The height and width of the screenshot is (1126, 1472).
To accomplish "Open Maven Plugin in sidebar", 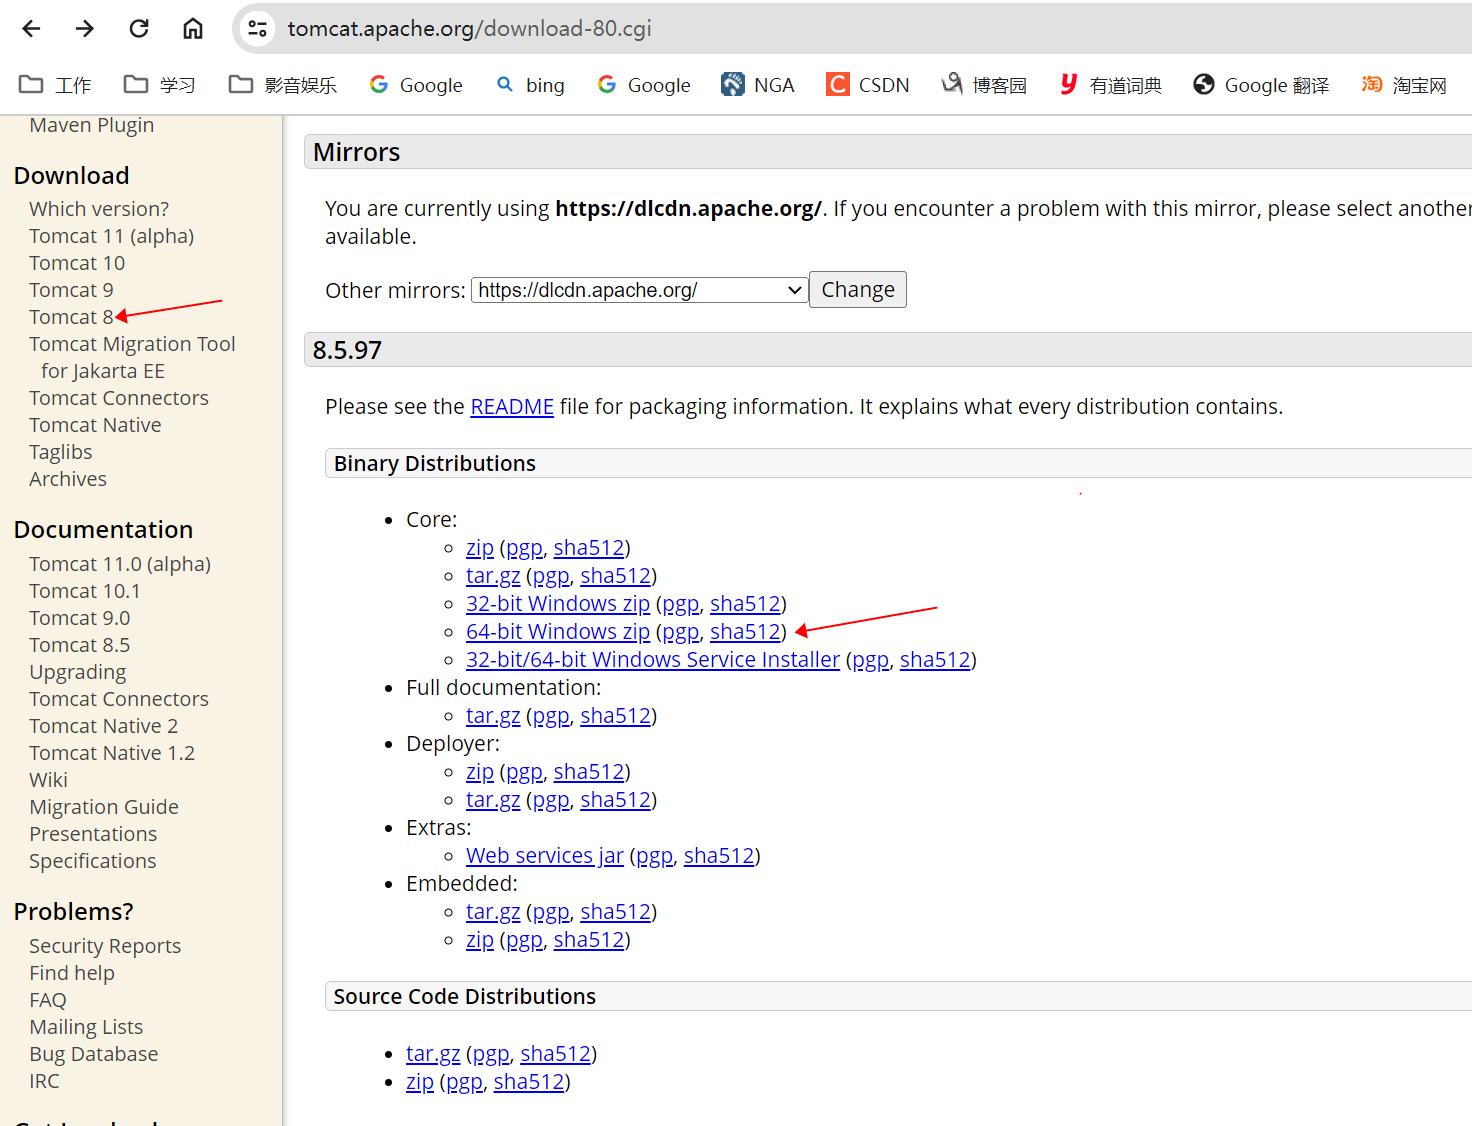I will click(x=92, y=125).
